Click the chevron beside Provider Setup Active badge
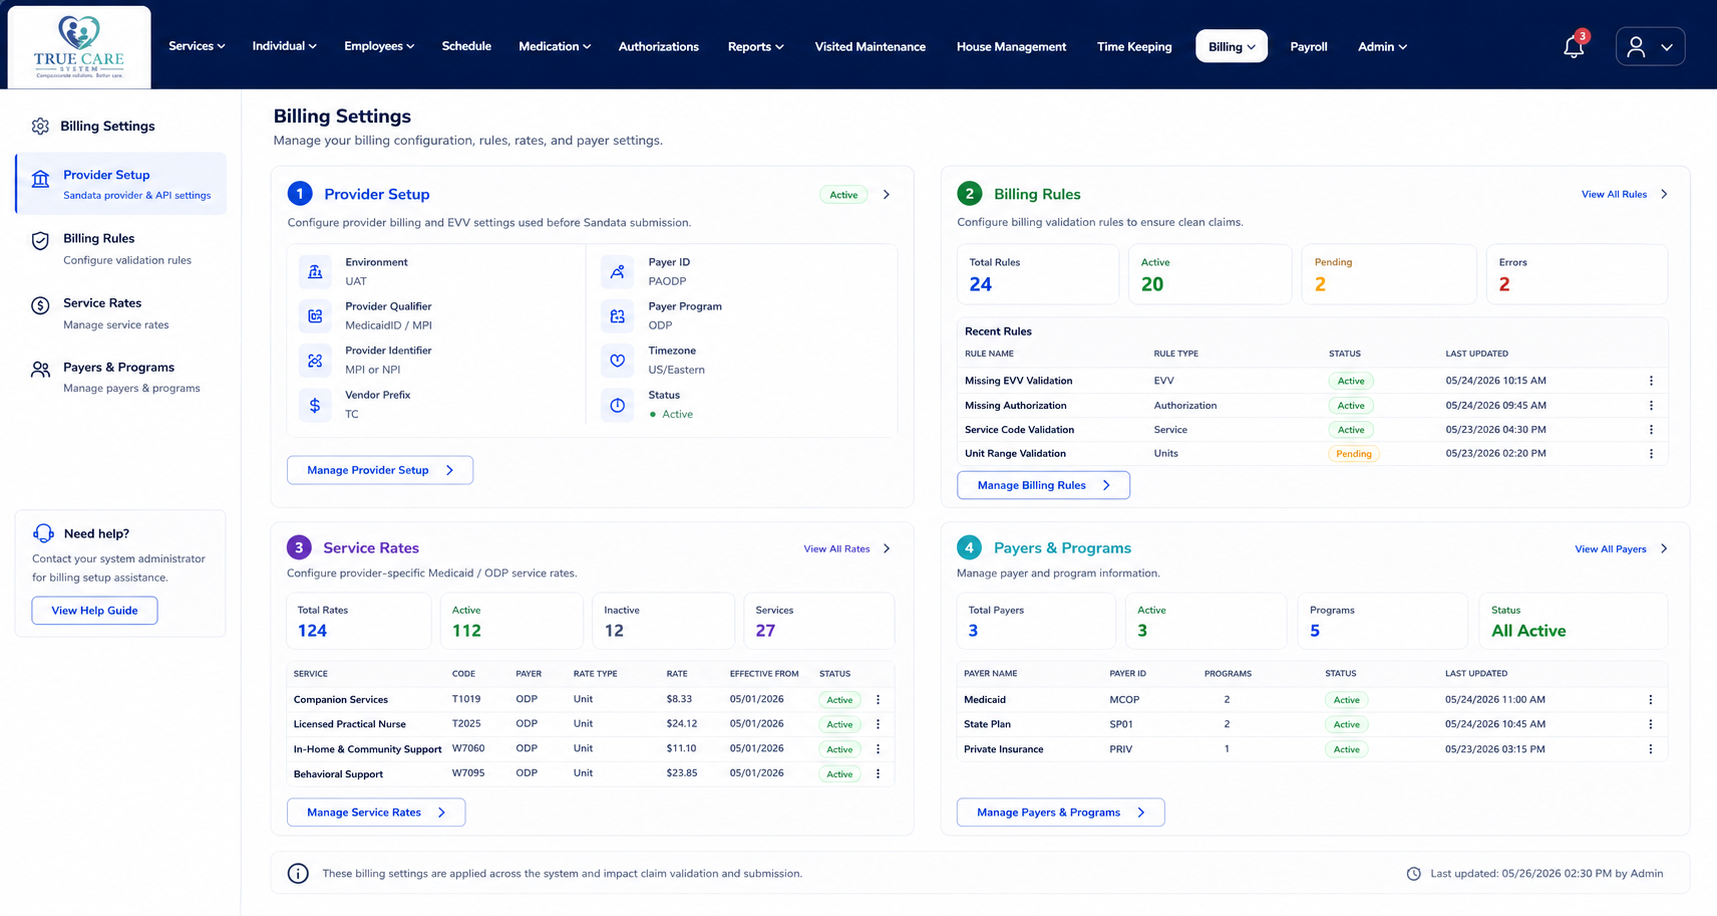The width and height of the screenshot is (1717, 916). pos(886,195)
